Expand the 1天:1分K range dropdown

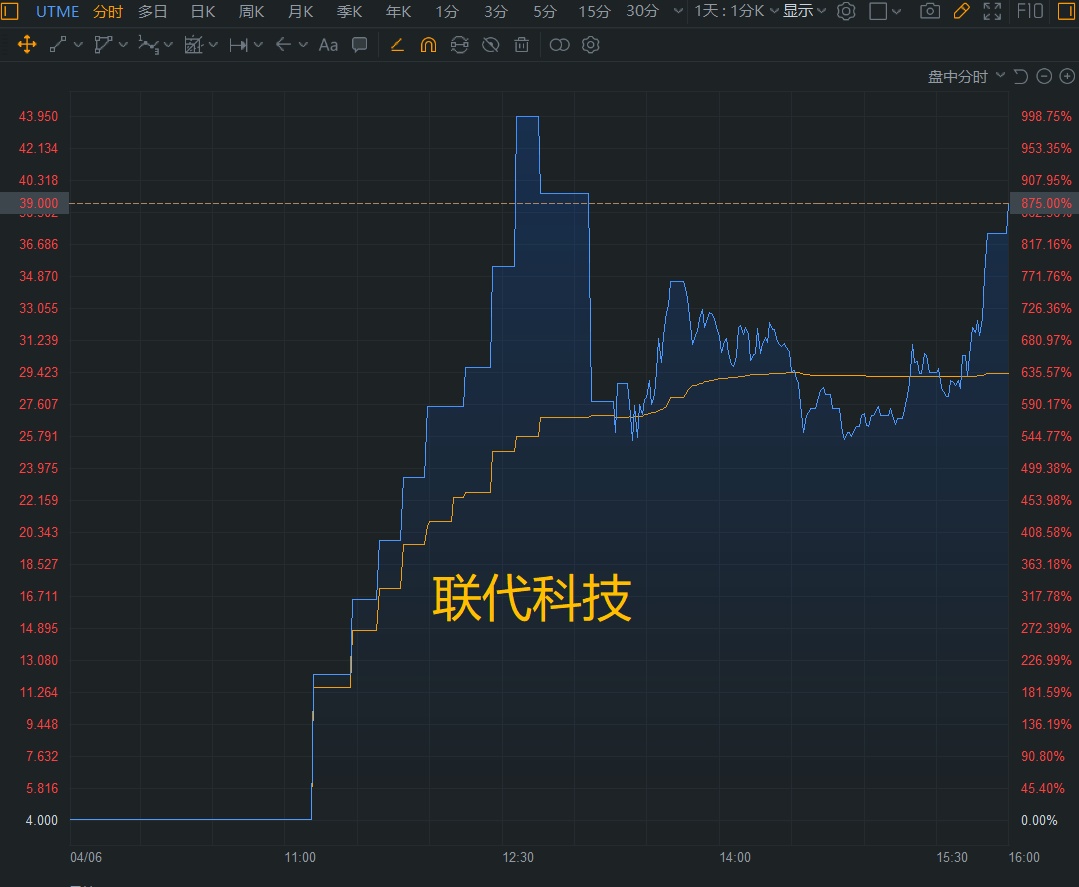[736, 11]
